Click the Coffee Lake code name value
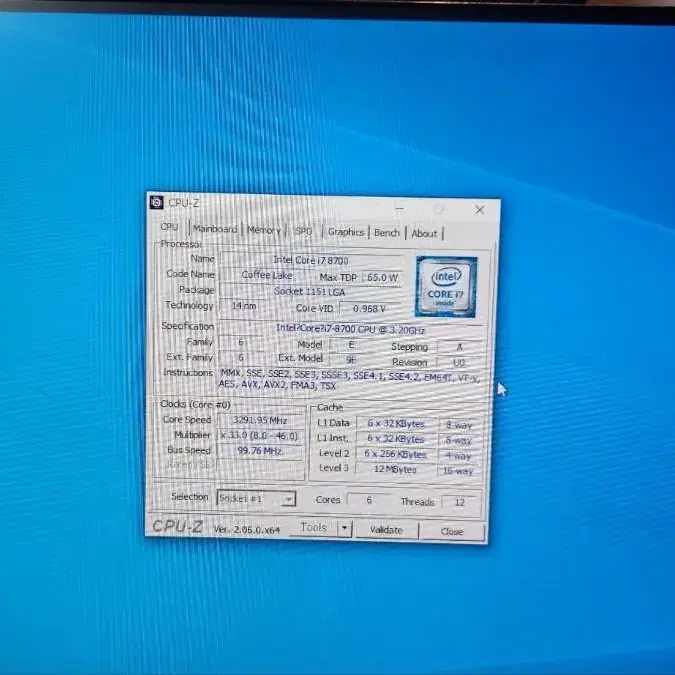 click(266, 275)
